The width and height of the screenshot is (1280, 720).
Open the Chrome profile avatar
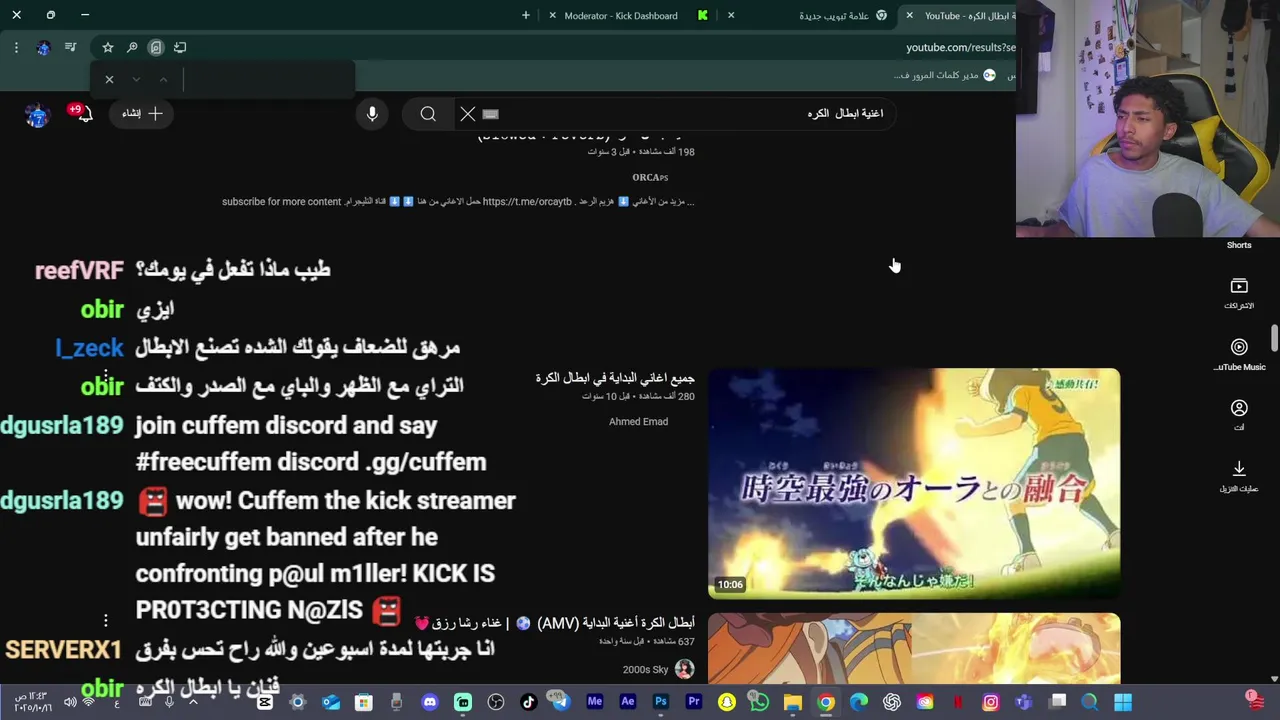pyautogui.click(x=43, y=47)
